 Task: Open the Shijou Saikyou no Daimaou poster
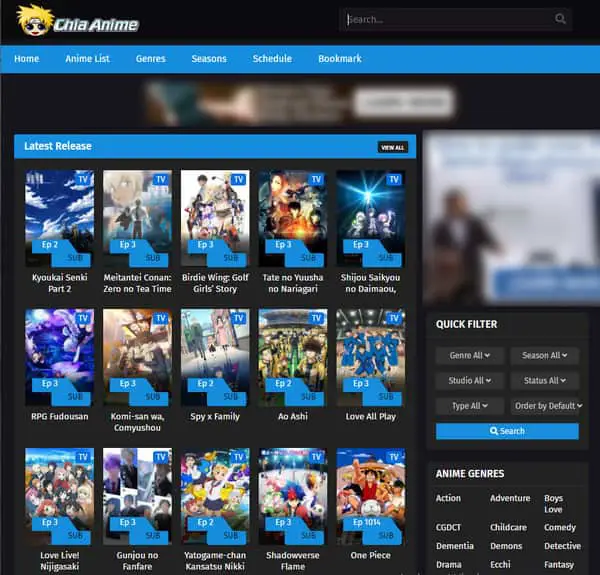(x=370, y=218)
